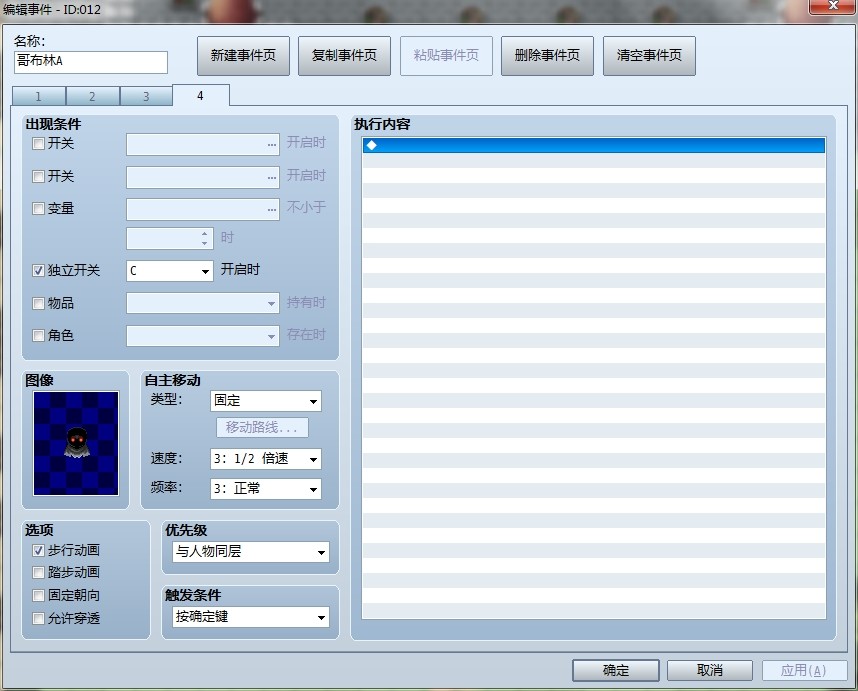Image resolution: width=858 pixels, height=691 pixels.
Task: Uncheck the 独立开关 checkbox
Action: tap(38, 270)
